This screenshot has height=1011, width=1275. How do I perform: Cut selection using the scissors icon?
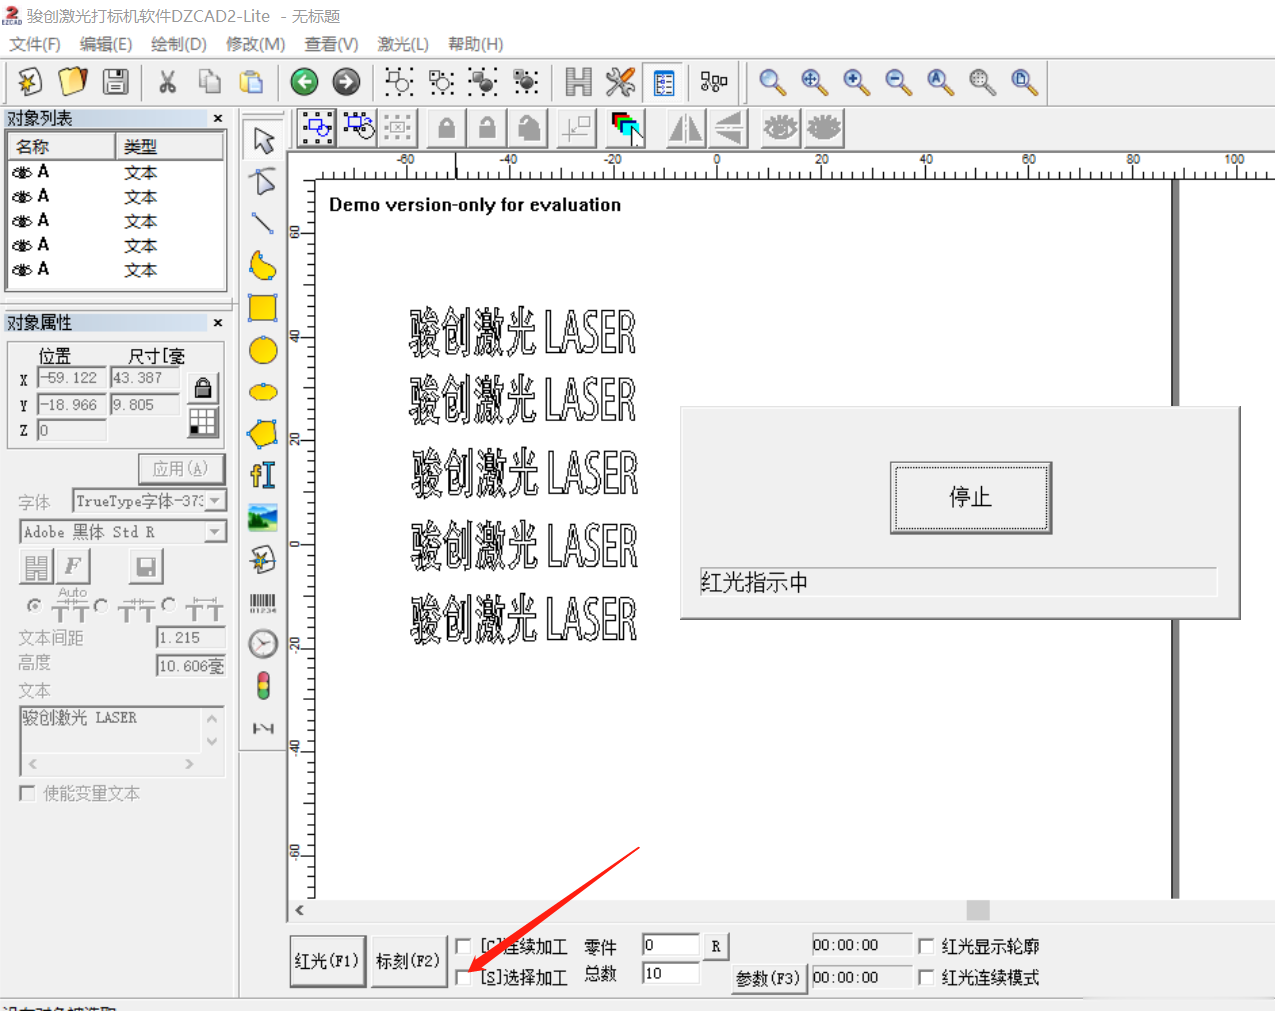[167, 81]
